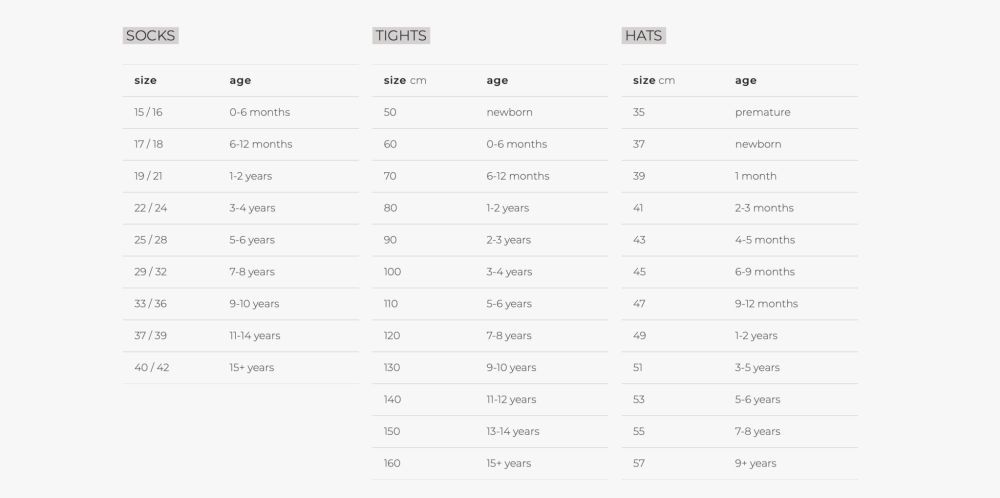Screen dimensions: 1000x498
Task: Select tights size 50 cm
Action: pyautogui.click(x=390, y=112)
